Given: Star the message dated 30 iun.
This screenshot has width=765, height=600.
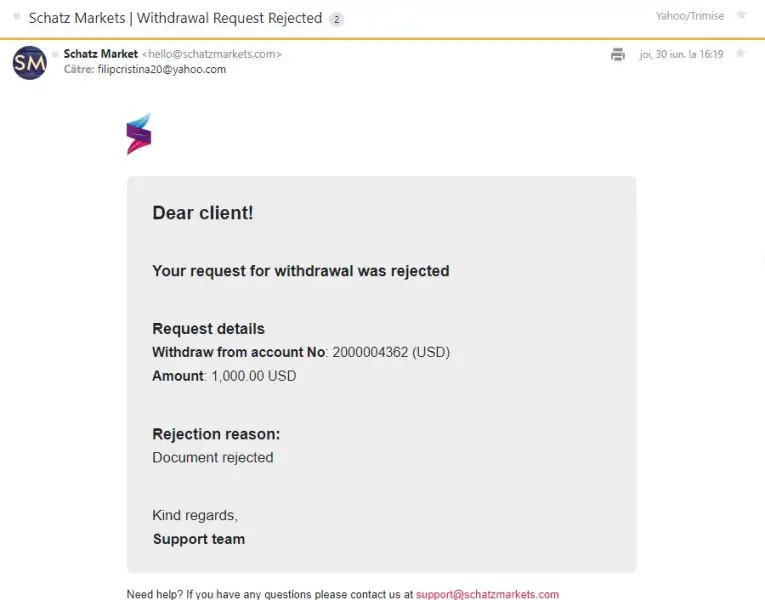Looking at the screenshot, I should (740, 53).
